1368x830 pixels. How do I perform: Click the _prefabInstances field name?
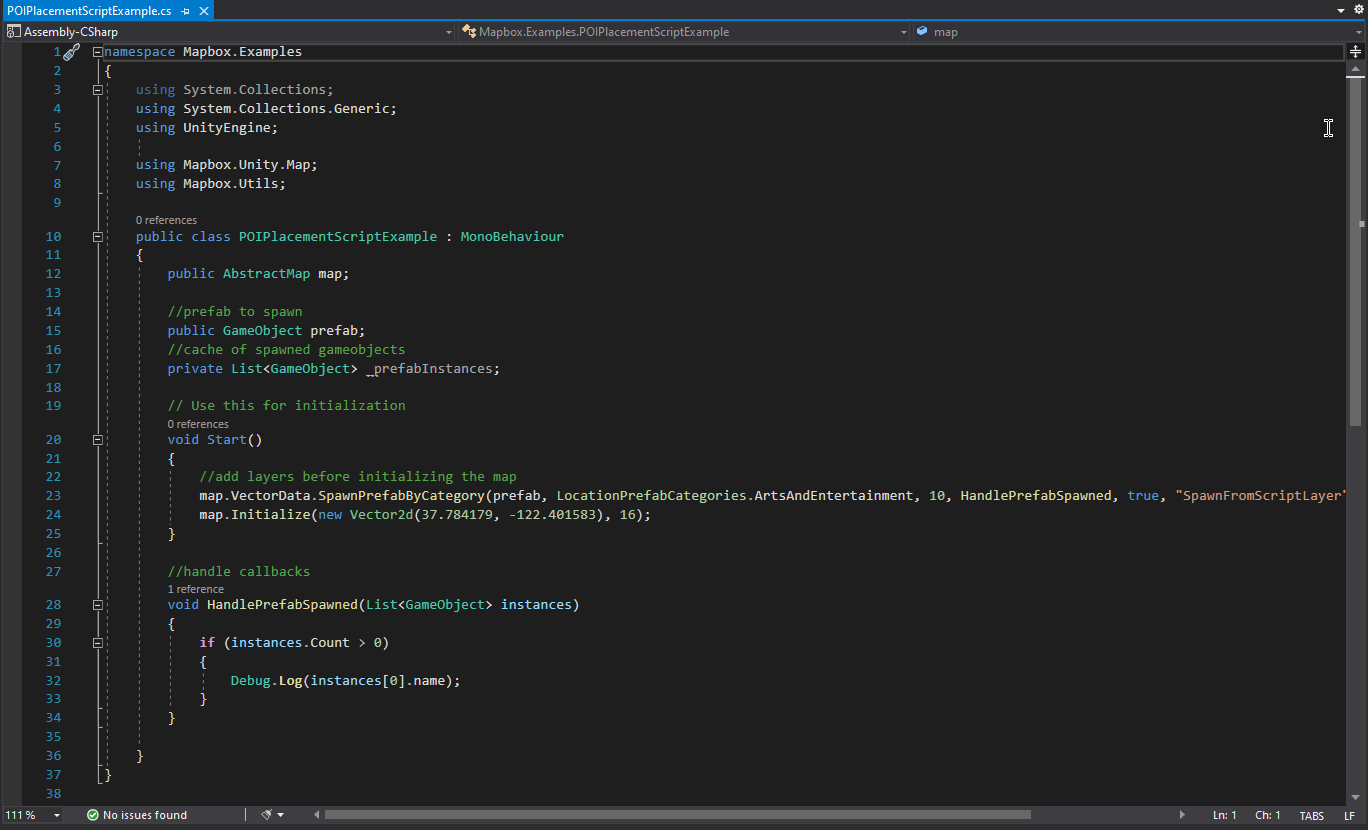click(432, 369)
